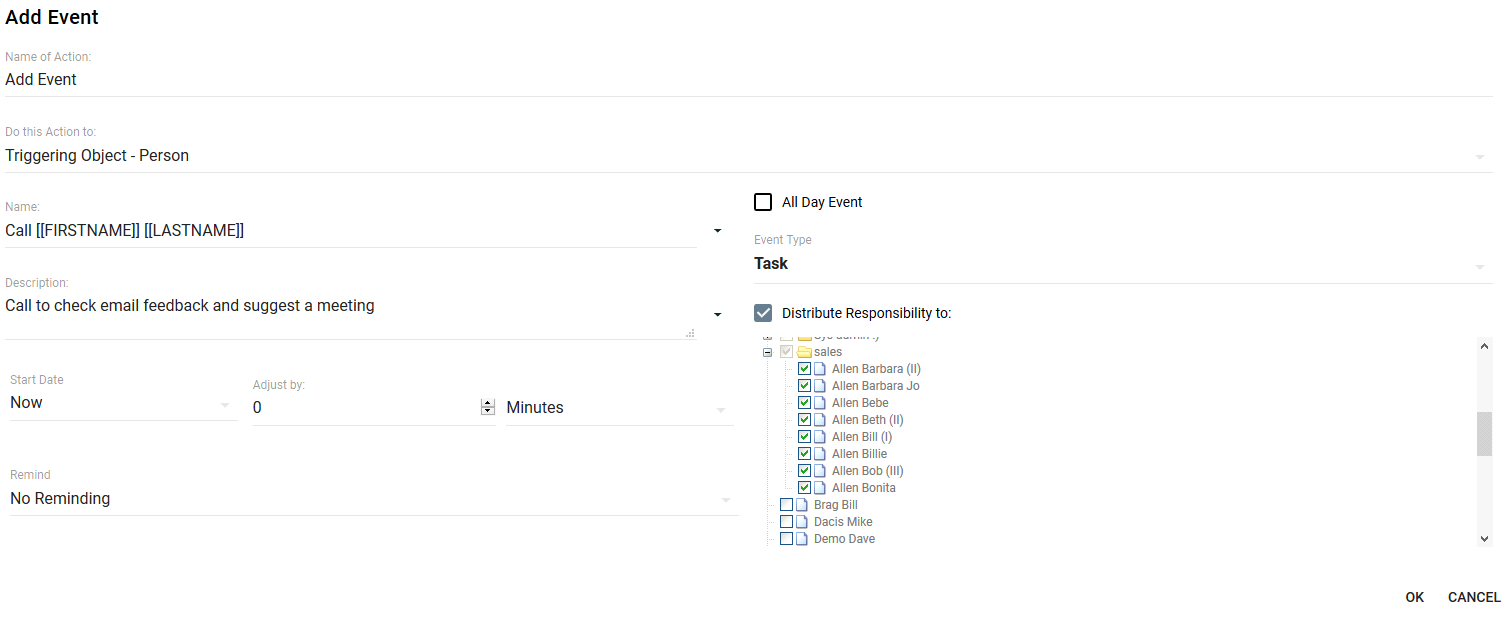Click the Dacis Mike document icon
This screenshot has height=618, width=1504.
coord(801,522)
